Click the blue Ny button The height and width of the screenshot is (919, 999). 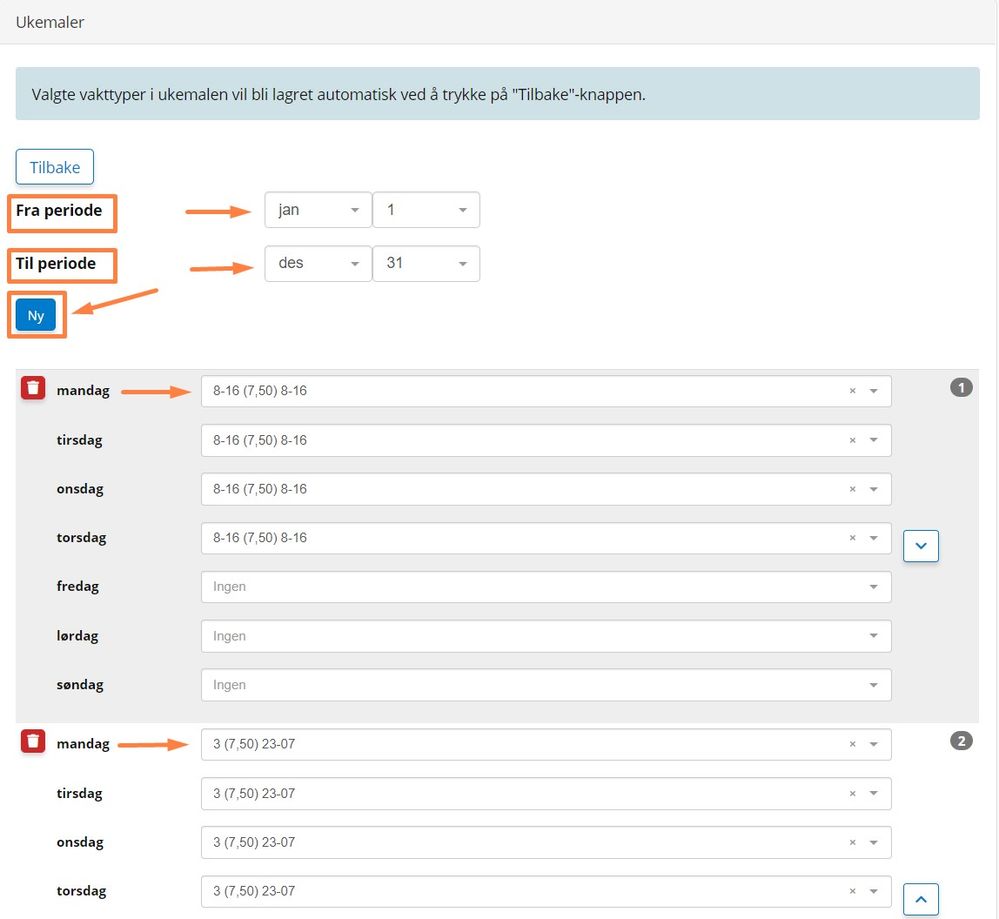(x=36, y=315)
